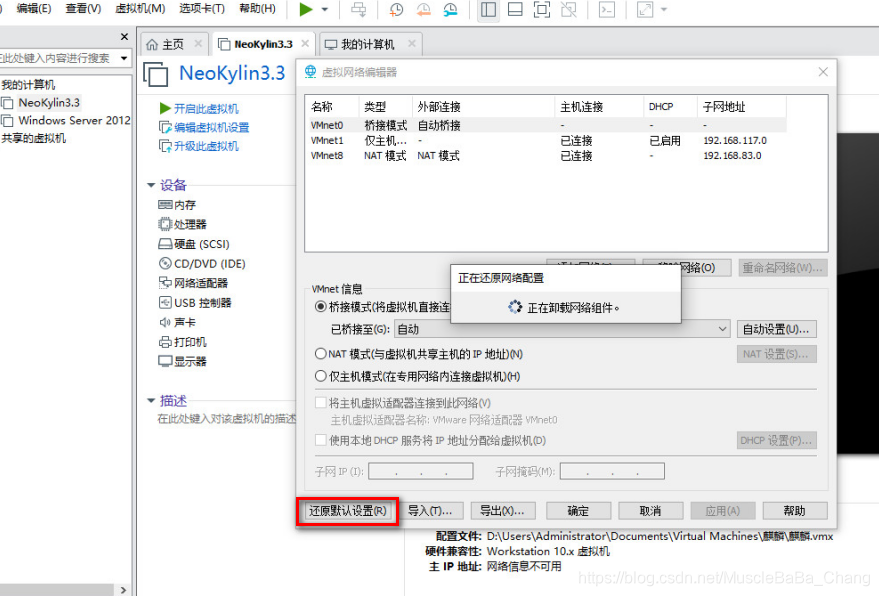Click the 显示器 display device icon

pyautogui.click(x=165, y=361)
